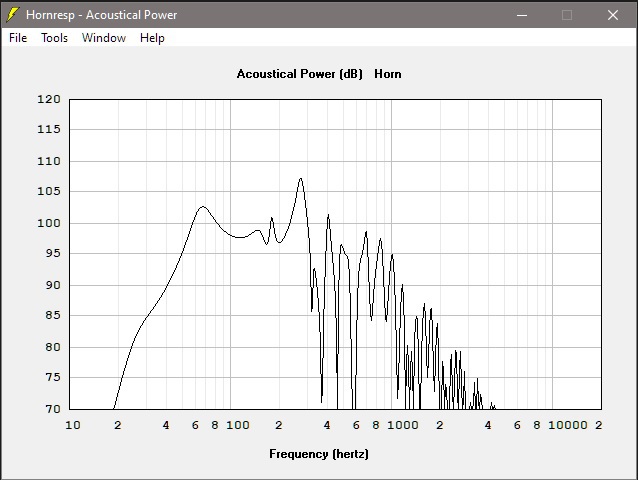
Task: Click the 90 dB axis label
Action: pyautogui.click(x=52, y=285)
